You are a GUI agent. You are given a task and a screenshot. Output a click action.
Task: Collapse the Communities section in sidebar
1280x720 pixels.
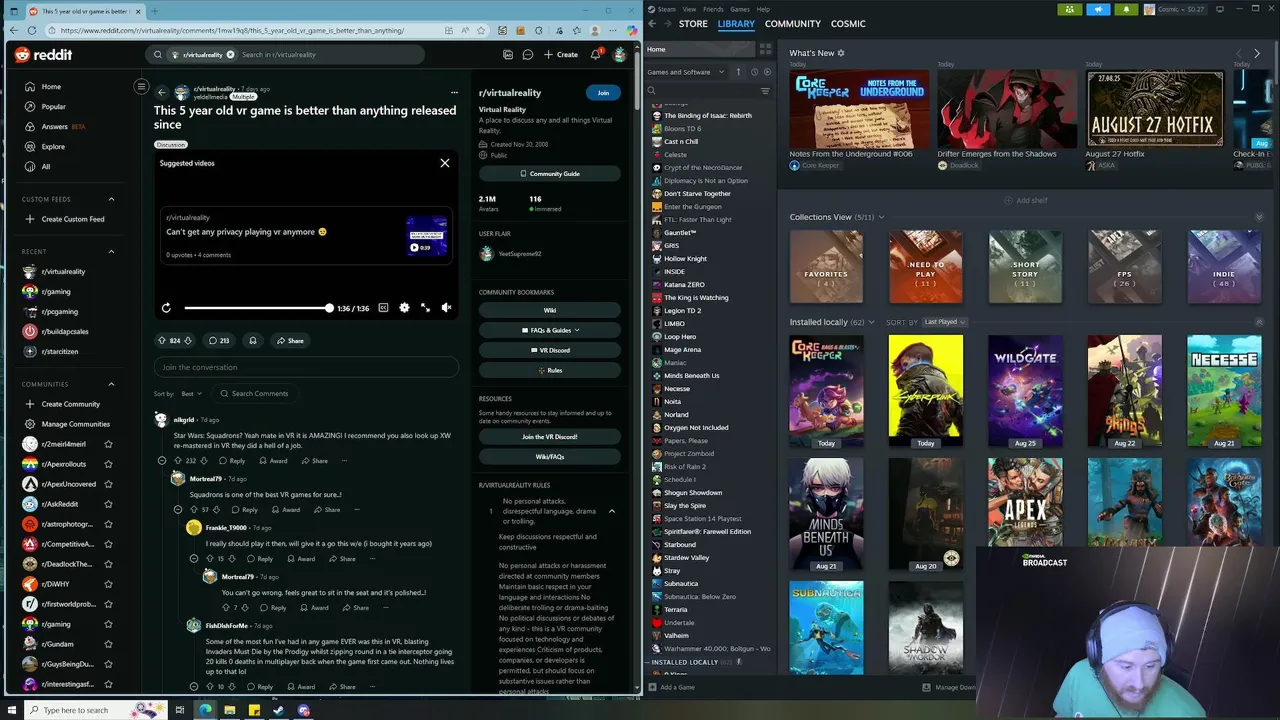pos(111,384)
